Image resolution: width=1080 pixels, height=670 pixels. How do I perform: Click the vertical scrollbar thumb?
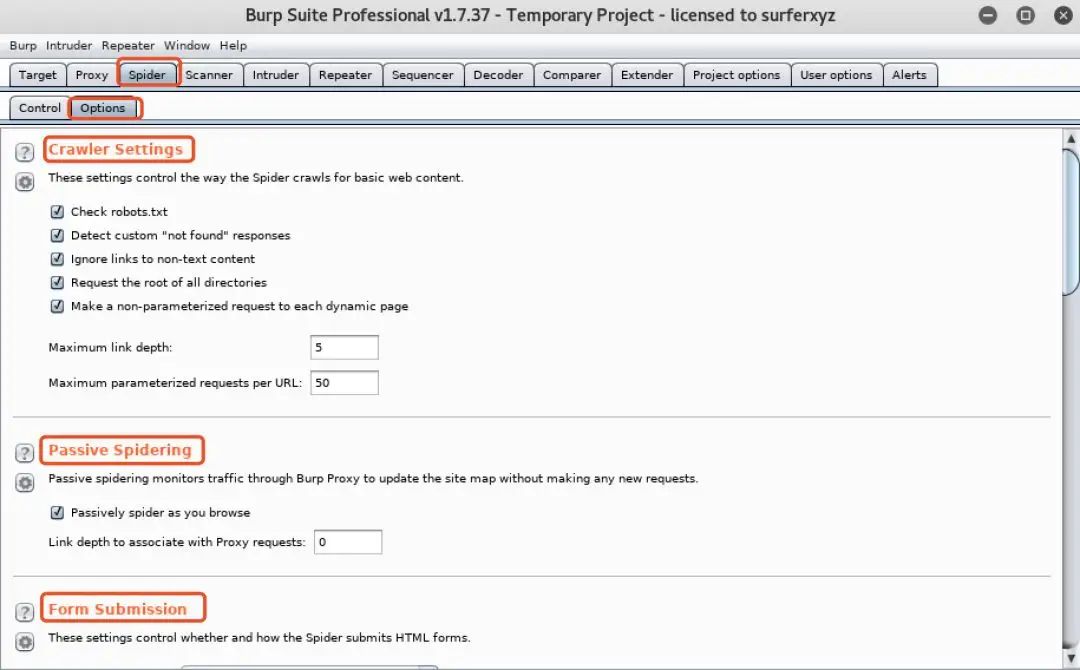tap(1071, 222)
